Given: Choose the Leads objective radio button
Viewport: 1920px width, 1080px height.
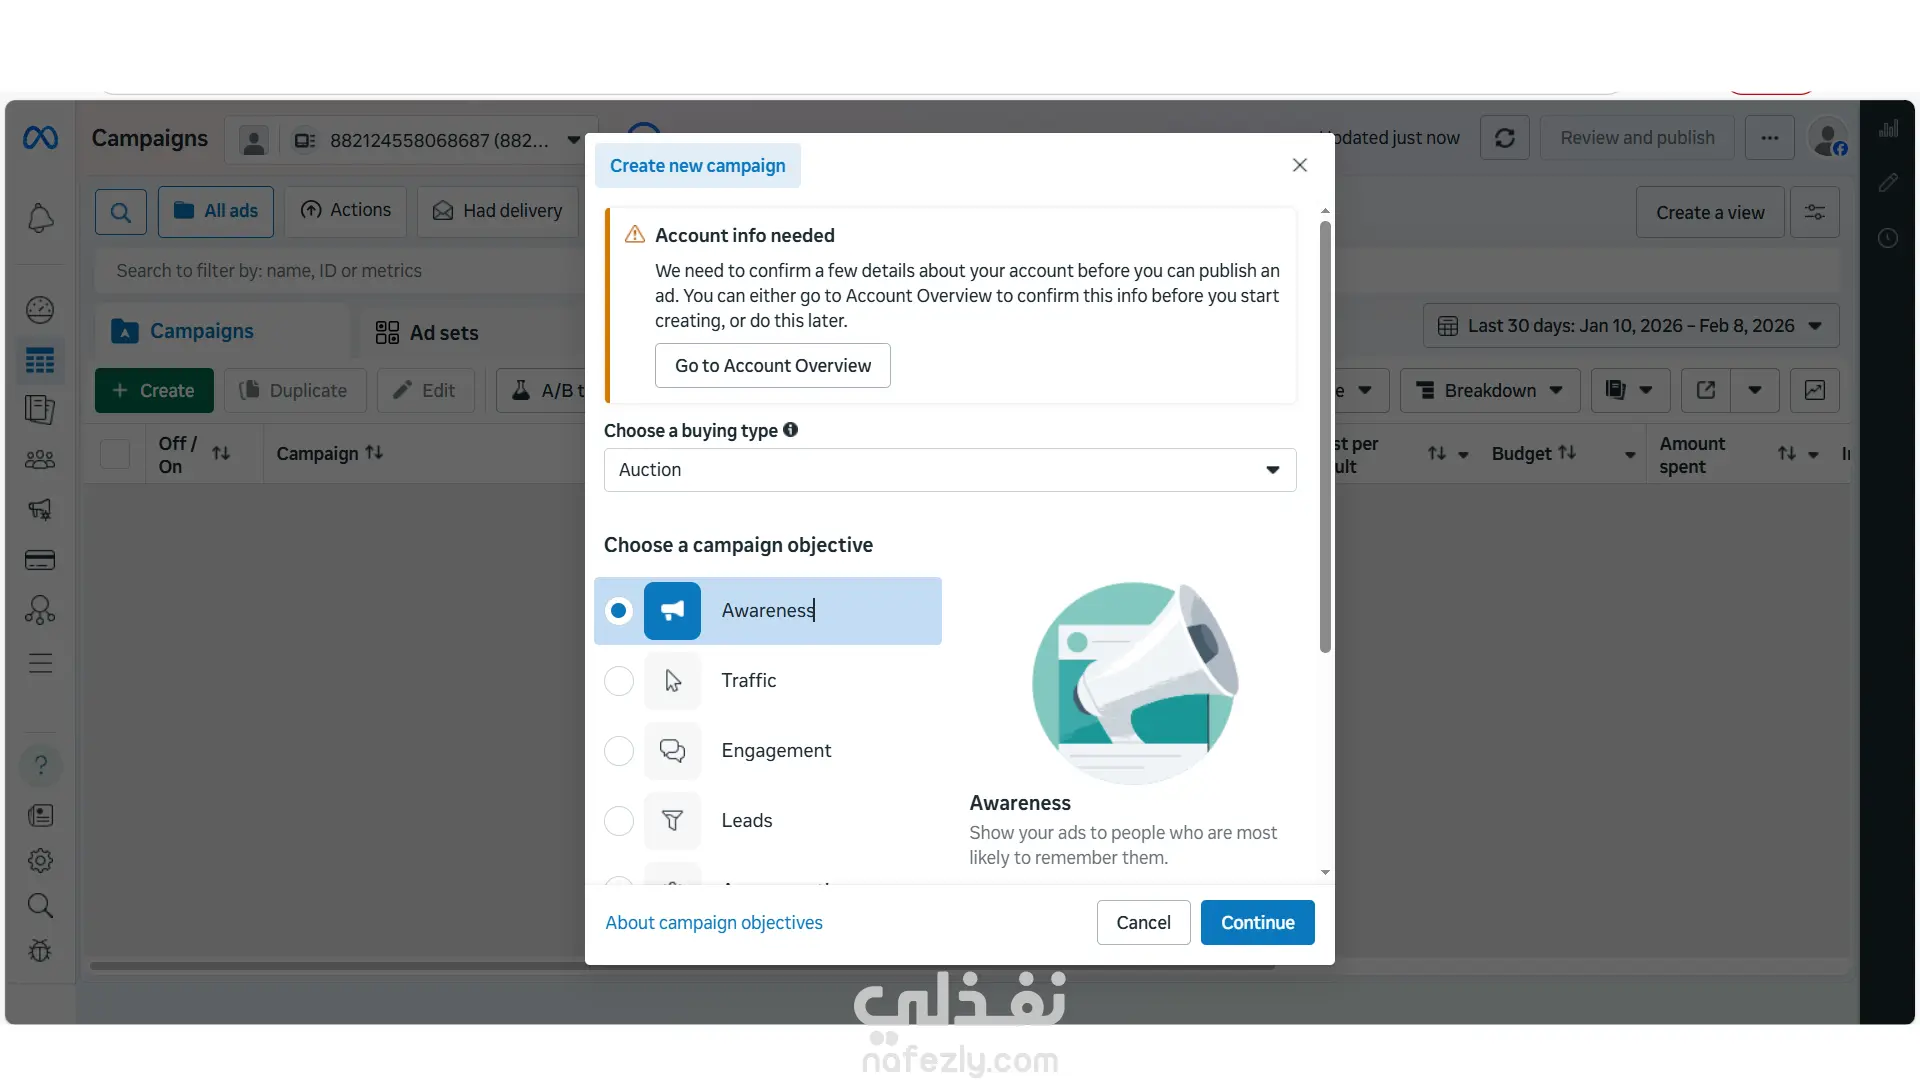Looking at the screenshot, I should tap(619, 821).
